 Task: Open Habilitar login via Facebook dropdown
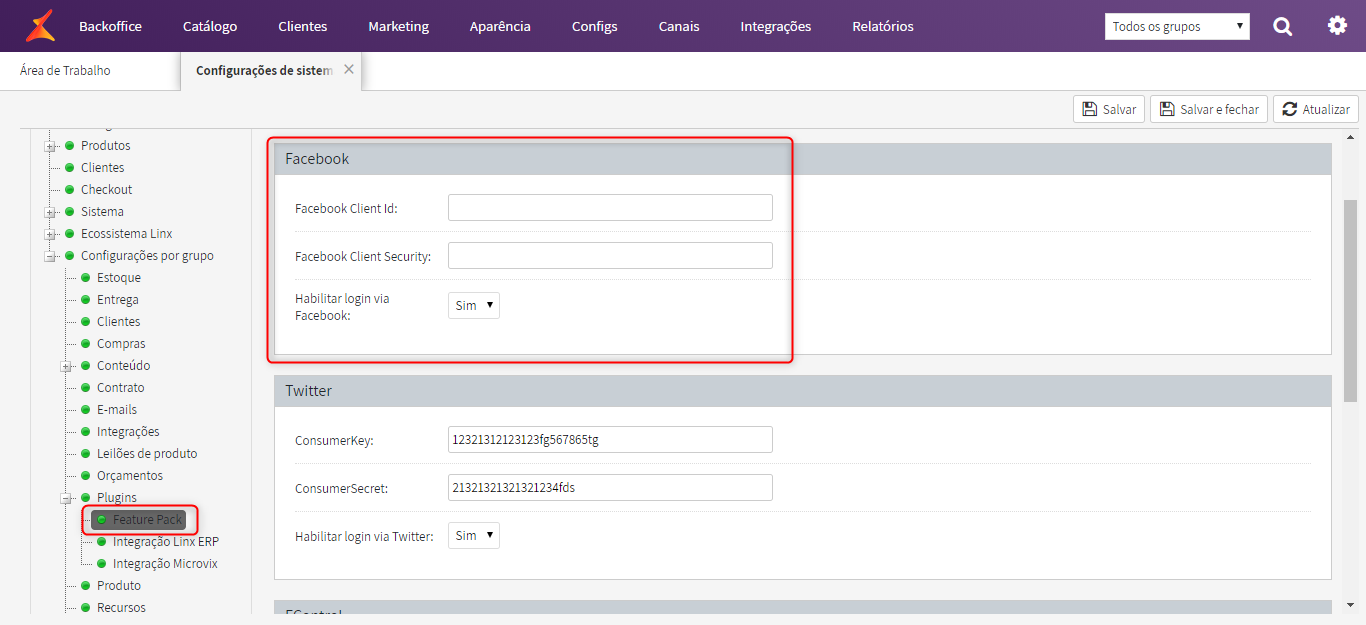[x=473, y=306]
